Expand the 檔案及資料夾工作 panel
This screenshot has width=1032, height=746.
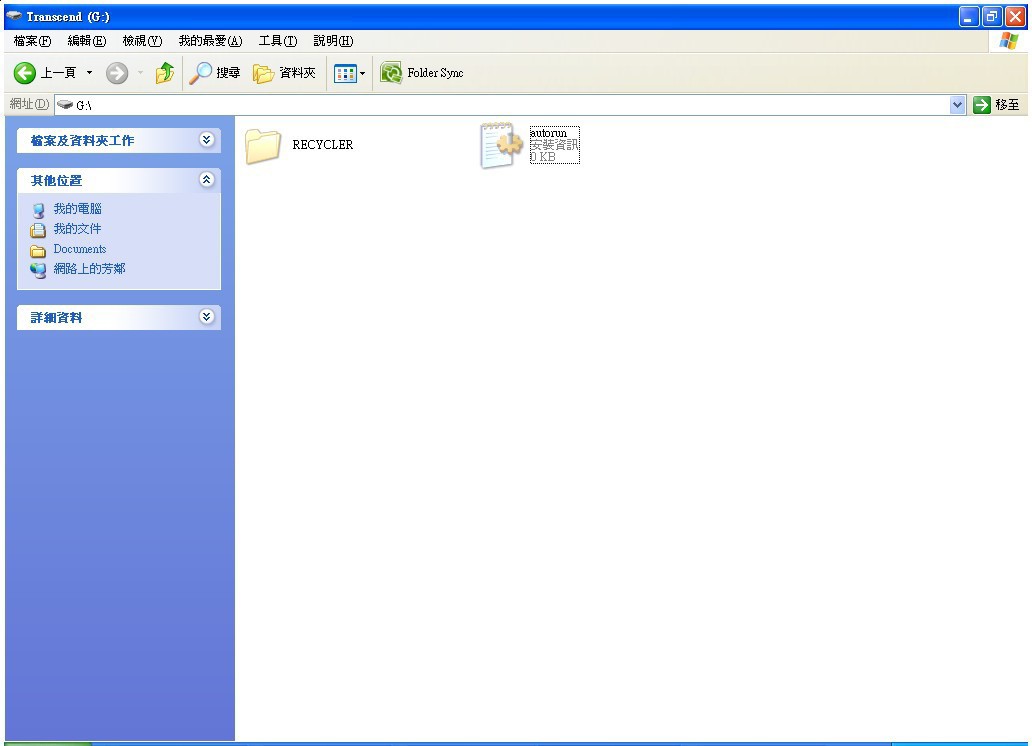[207, 140]
